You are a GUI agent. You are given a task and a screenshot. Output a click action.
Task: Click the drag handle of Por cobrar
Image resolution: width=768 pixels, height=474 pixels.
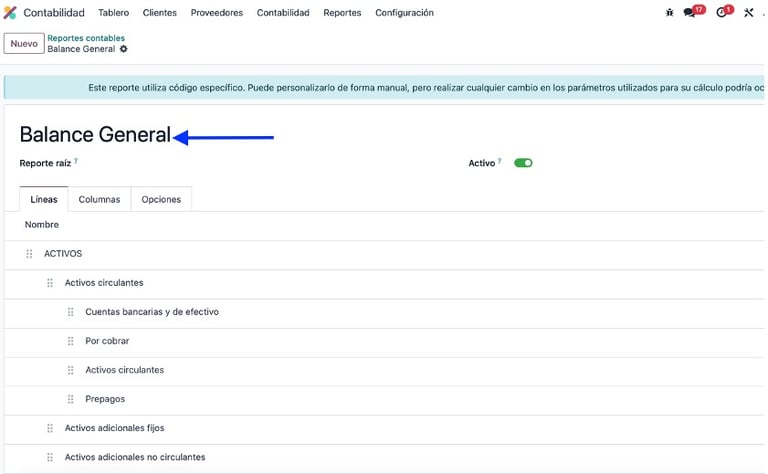[71, 341]
